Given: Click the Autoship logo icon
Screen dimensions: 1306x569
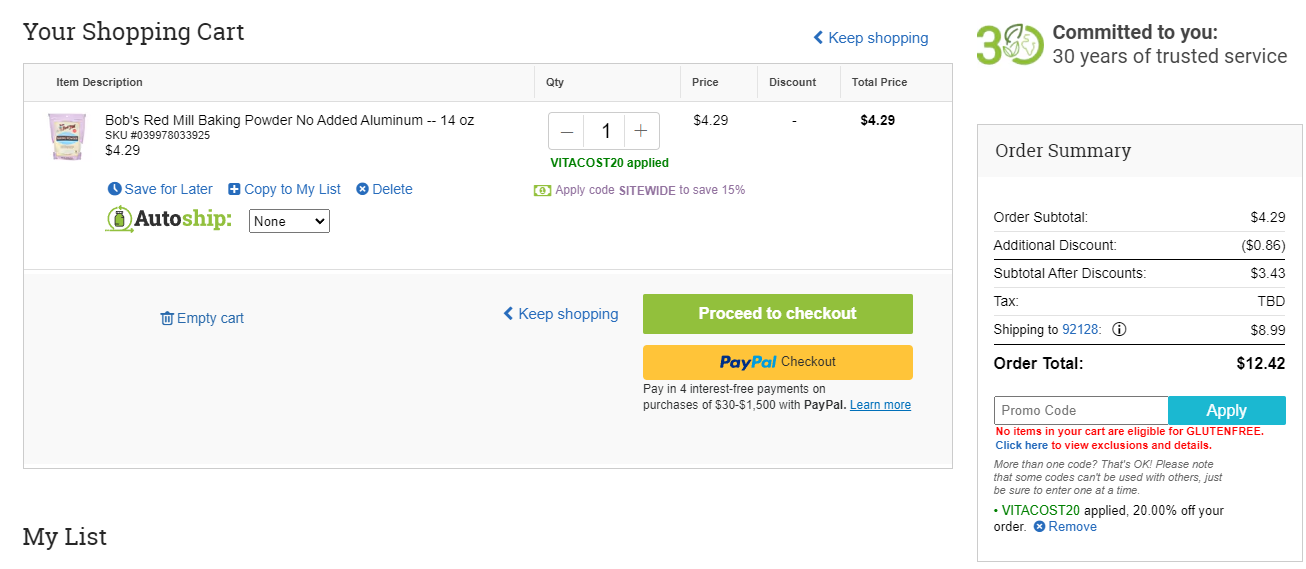Looking at the screenshot, I should click(x=120, y=219).
